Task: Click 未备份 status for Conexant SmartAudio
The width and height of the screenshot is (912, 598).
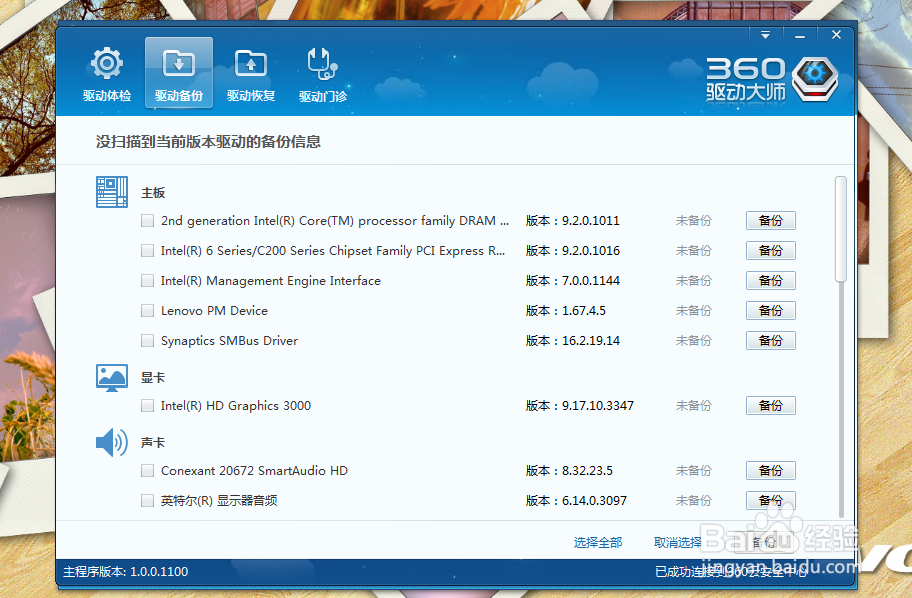Action: point(693,471)
